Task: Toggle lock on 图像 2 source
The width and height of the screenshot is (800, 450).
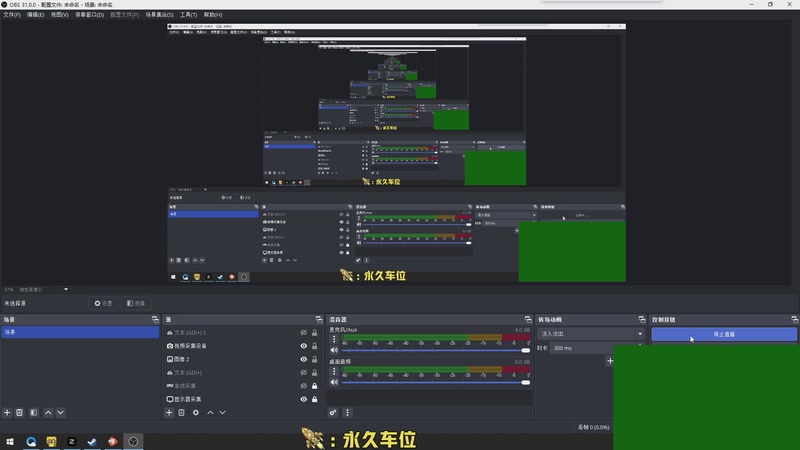Action: click(x=314, y=359)
